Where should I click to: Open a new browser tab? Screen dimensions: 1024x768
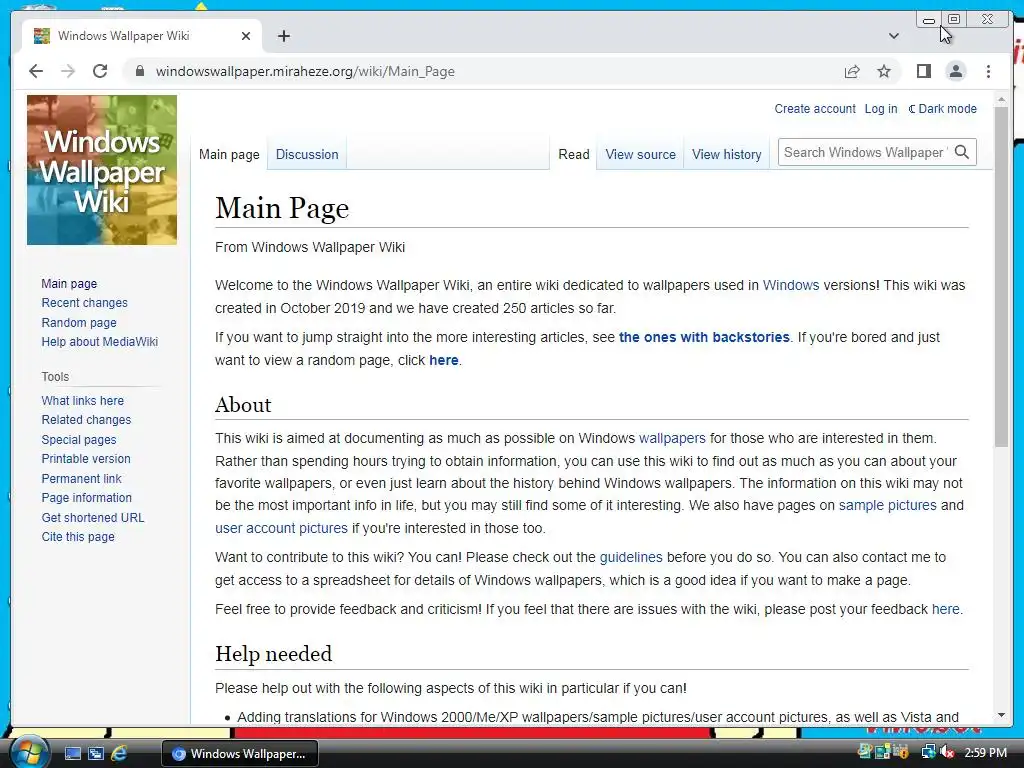pyautogui.click(x=283, y=36)
